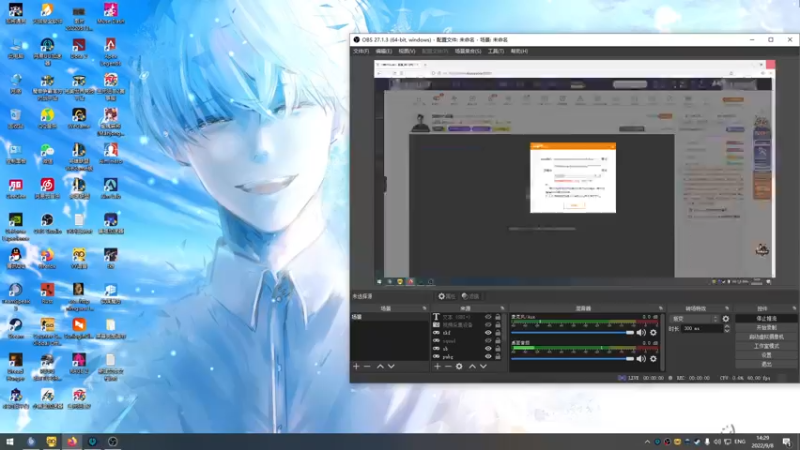The width and height of the screenshot is (800, 450).
Task: Switch to Firefox in the taskbar
Action: tap(72, 441)
